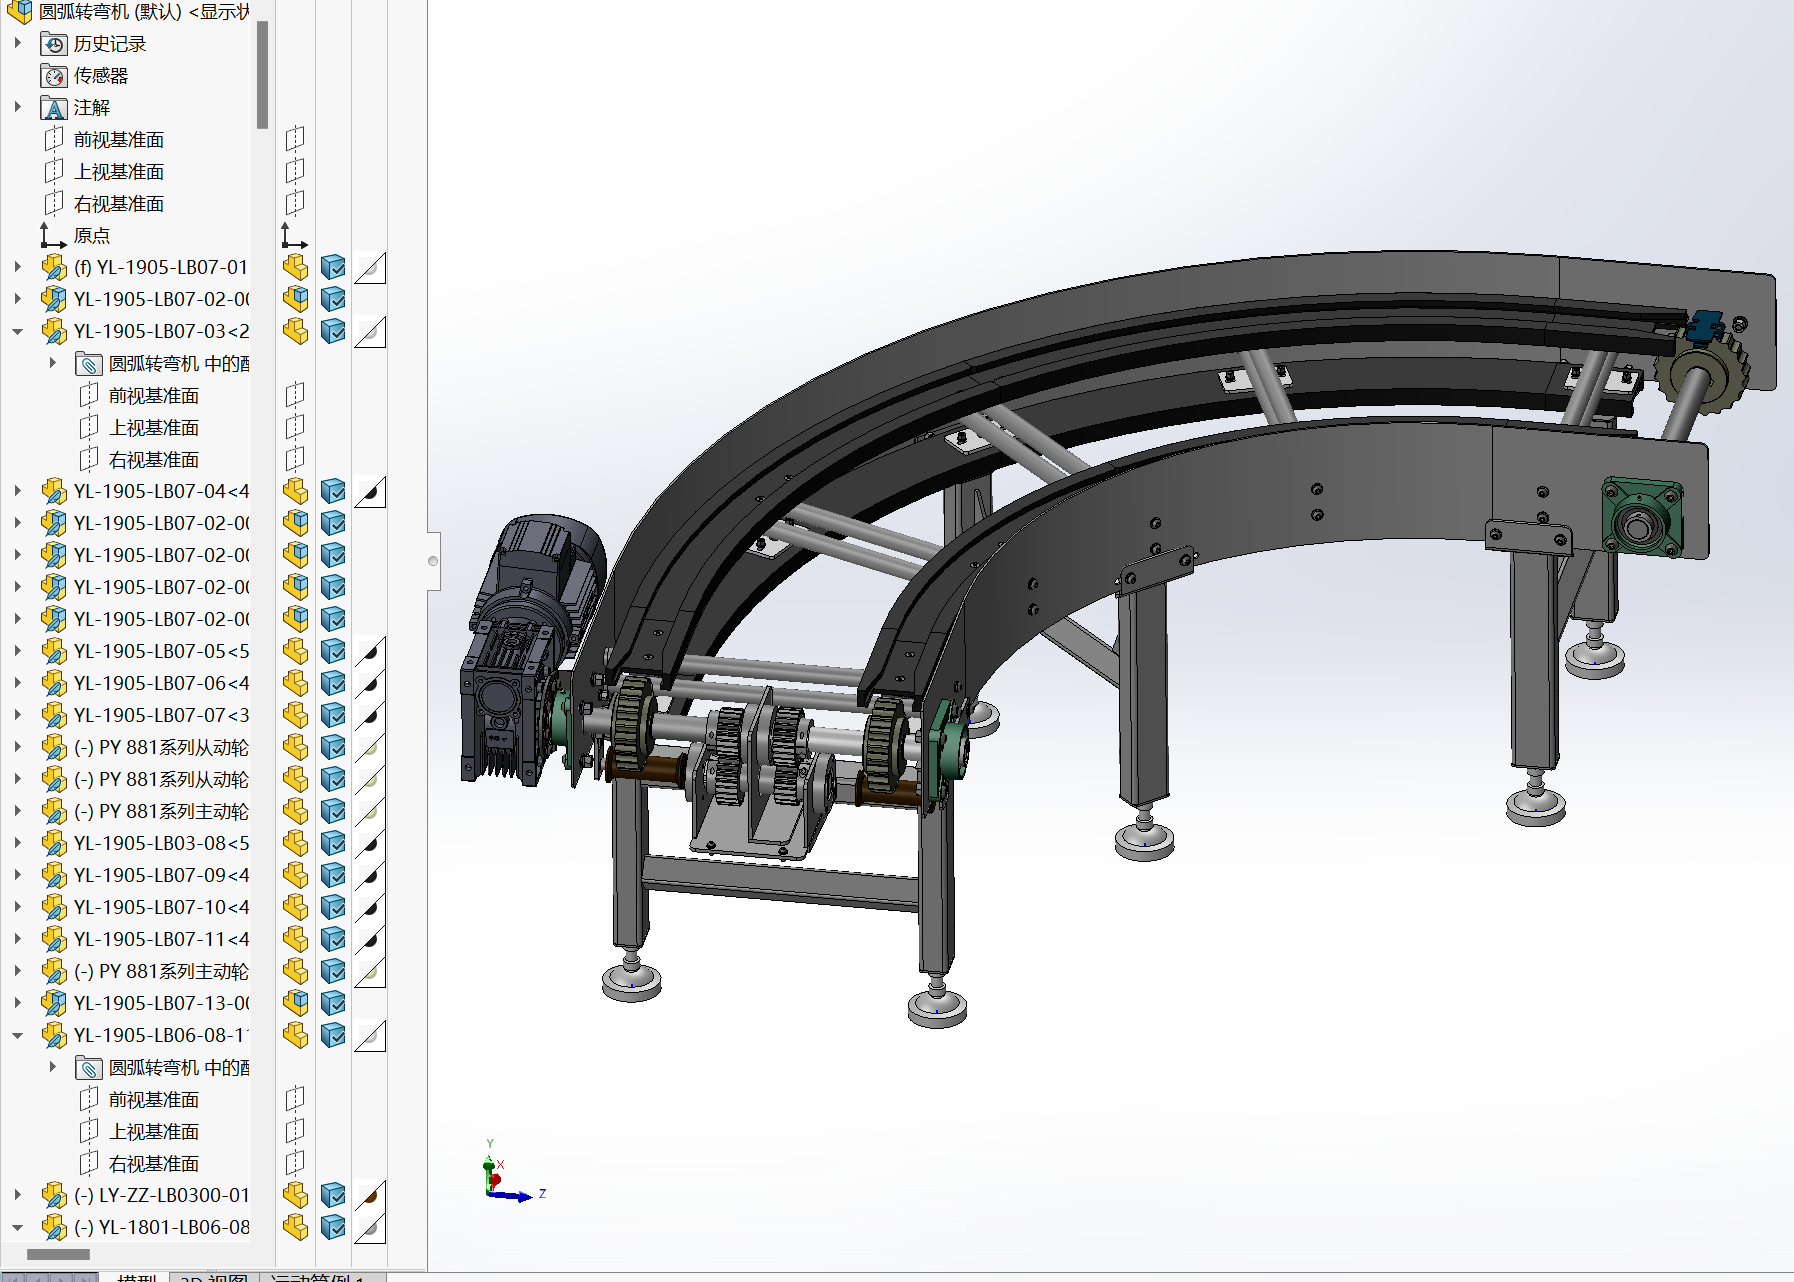Click the 圆弧转弯机 root assembly icon

point(19,12)
